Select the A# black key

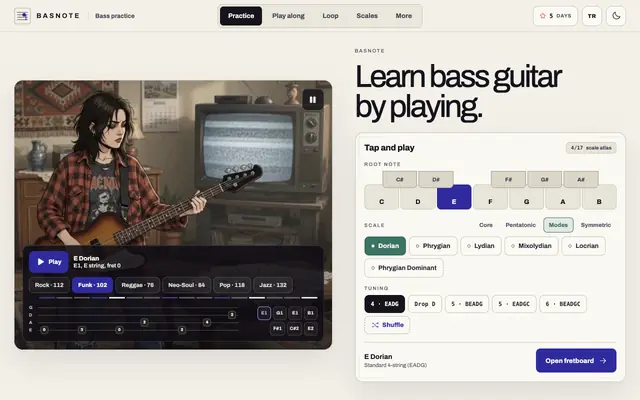pyautogui.click(x=581, y=179)
